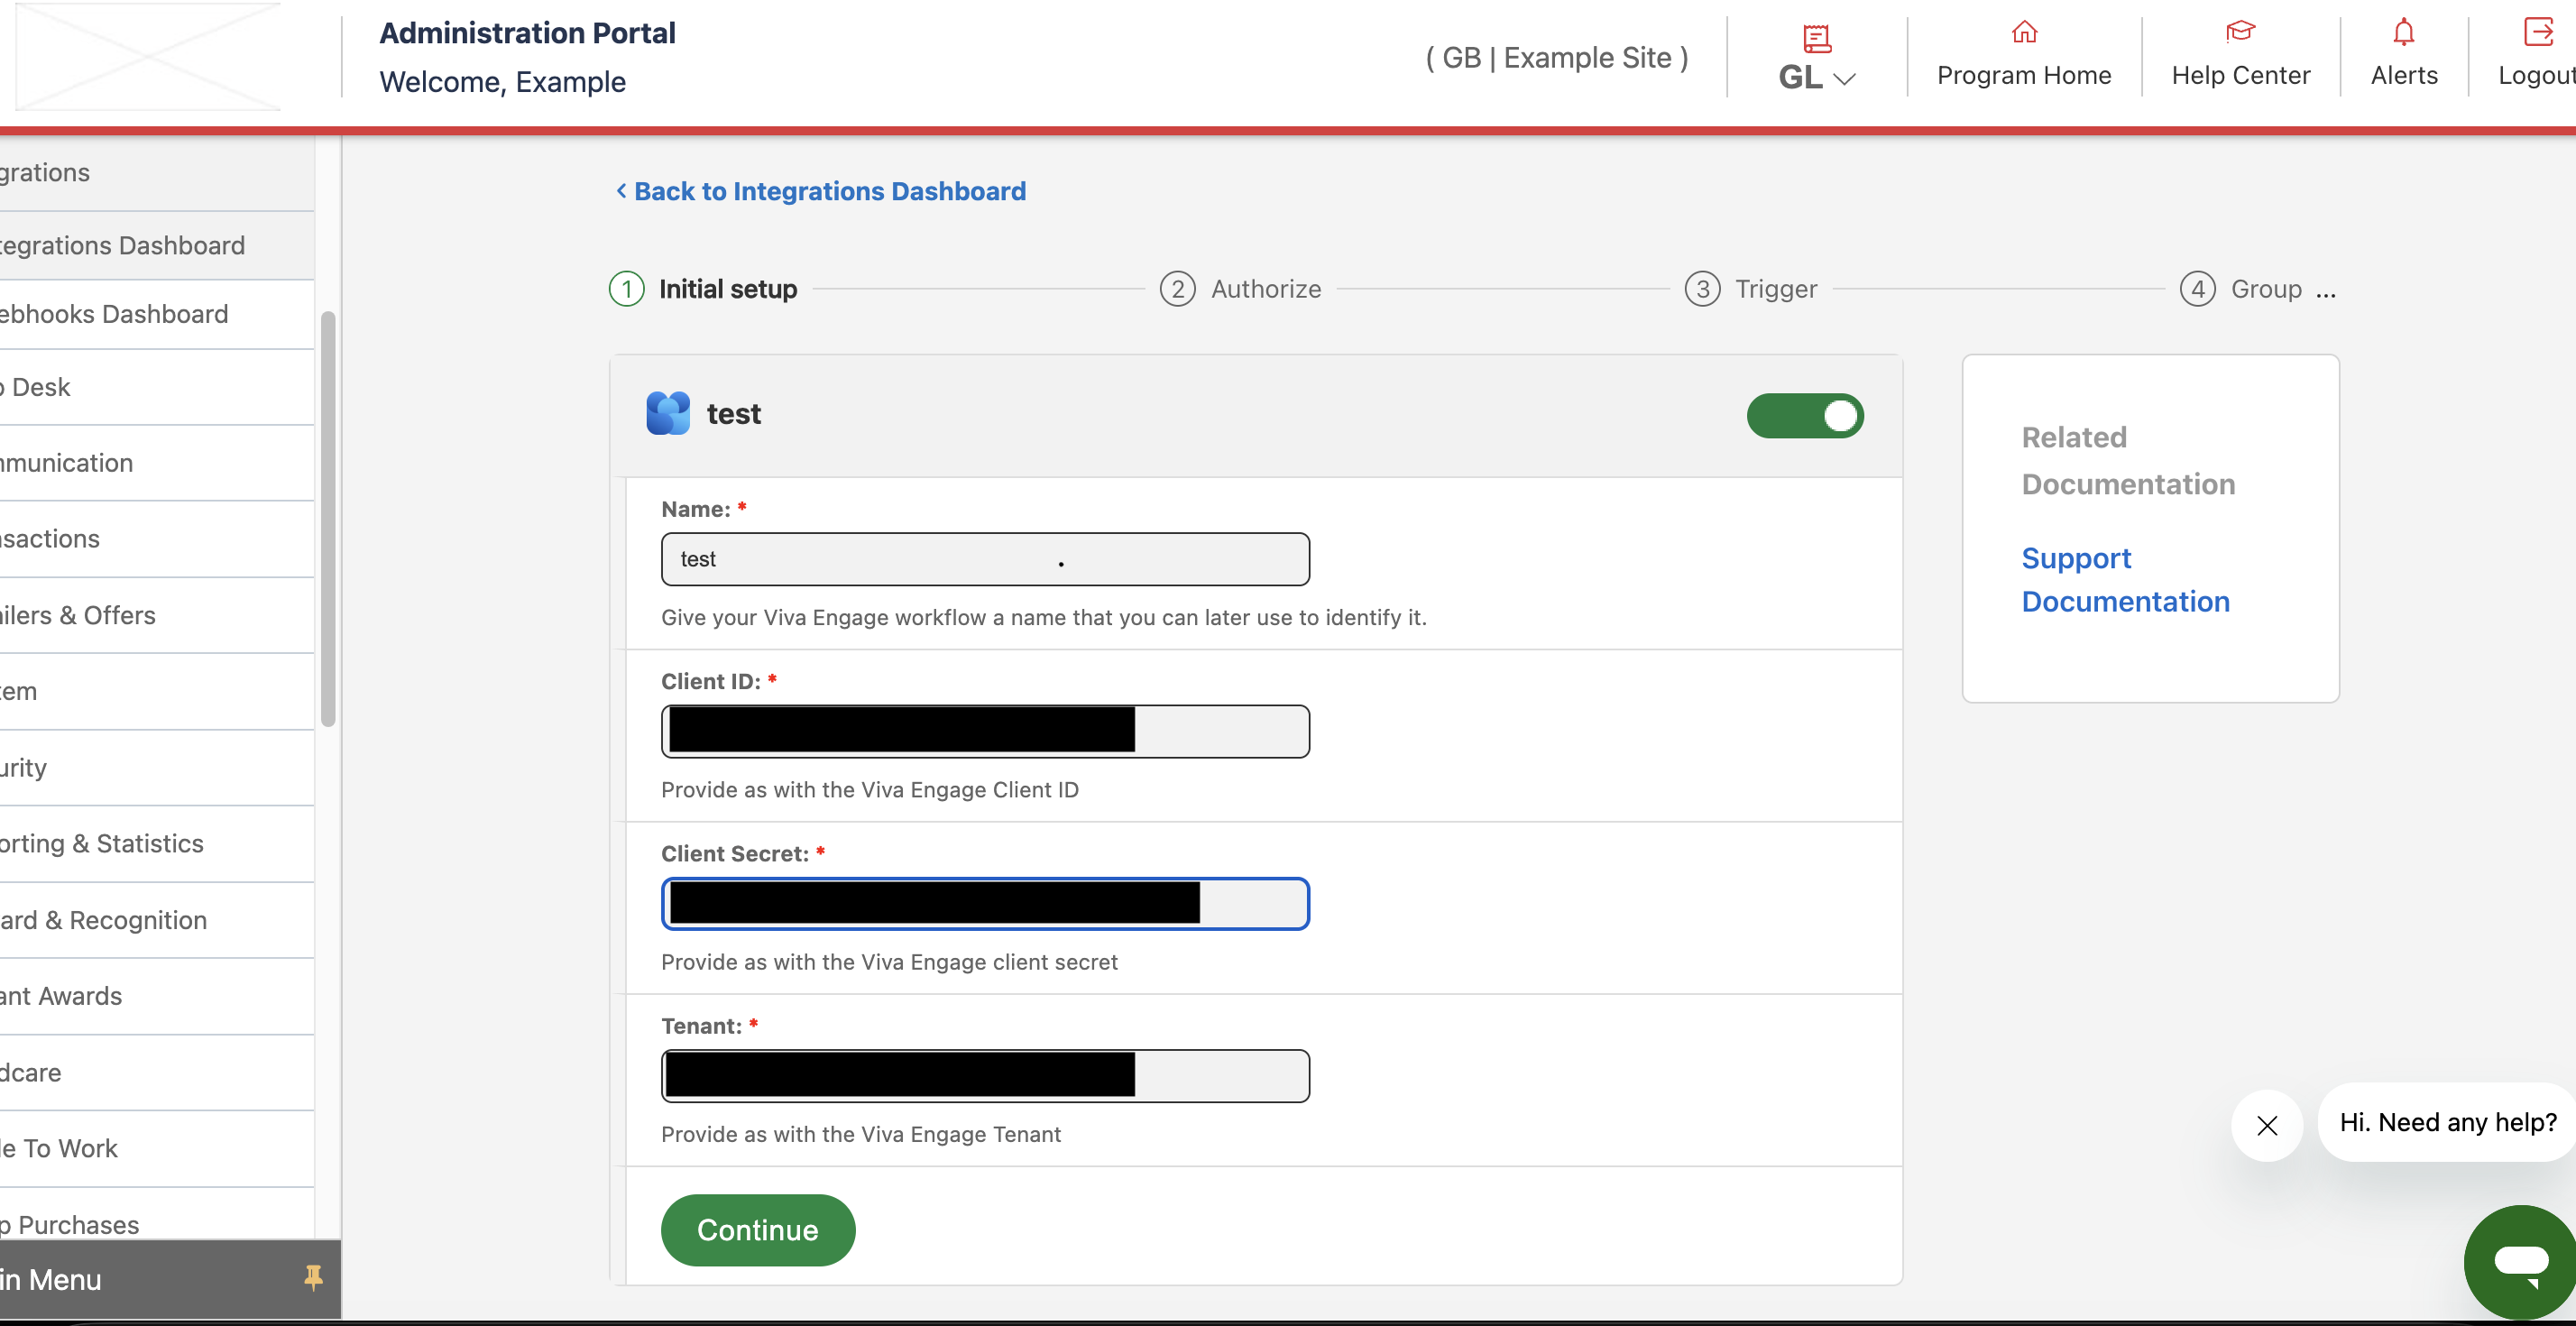Select Retailers & Offers sidebar item
2576x1326 pixels.
tap(157, 615)
